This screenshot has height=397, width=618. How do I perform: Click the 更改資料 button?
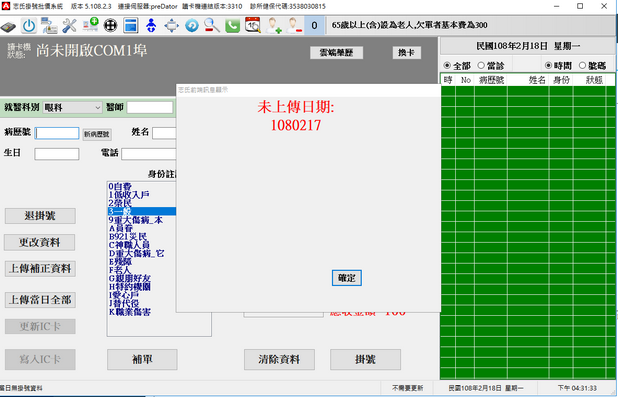(40, 242)
